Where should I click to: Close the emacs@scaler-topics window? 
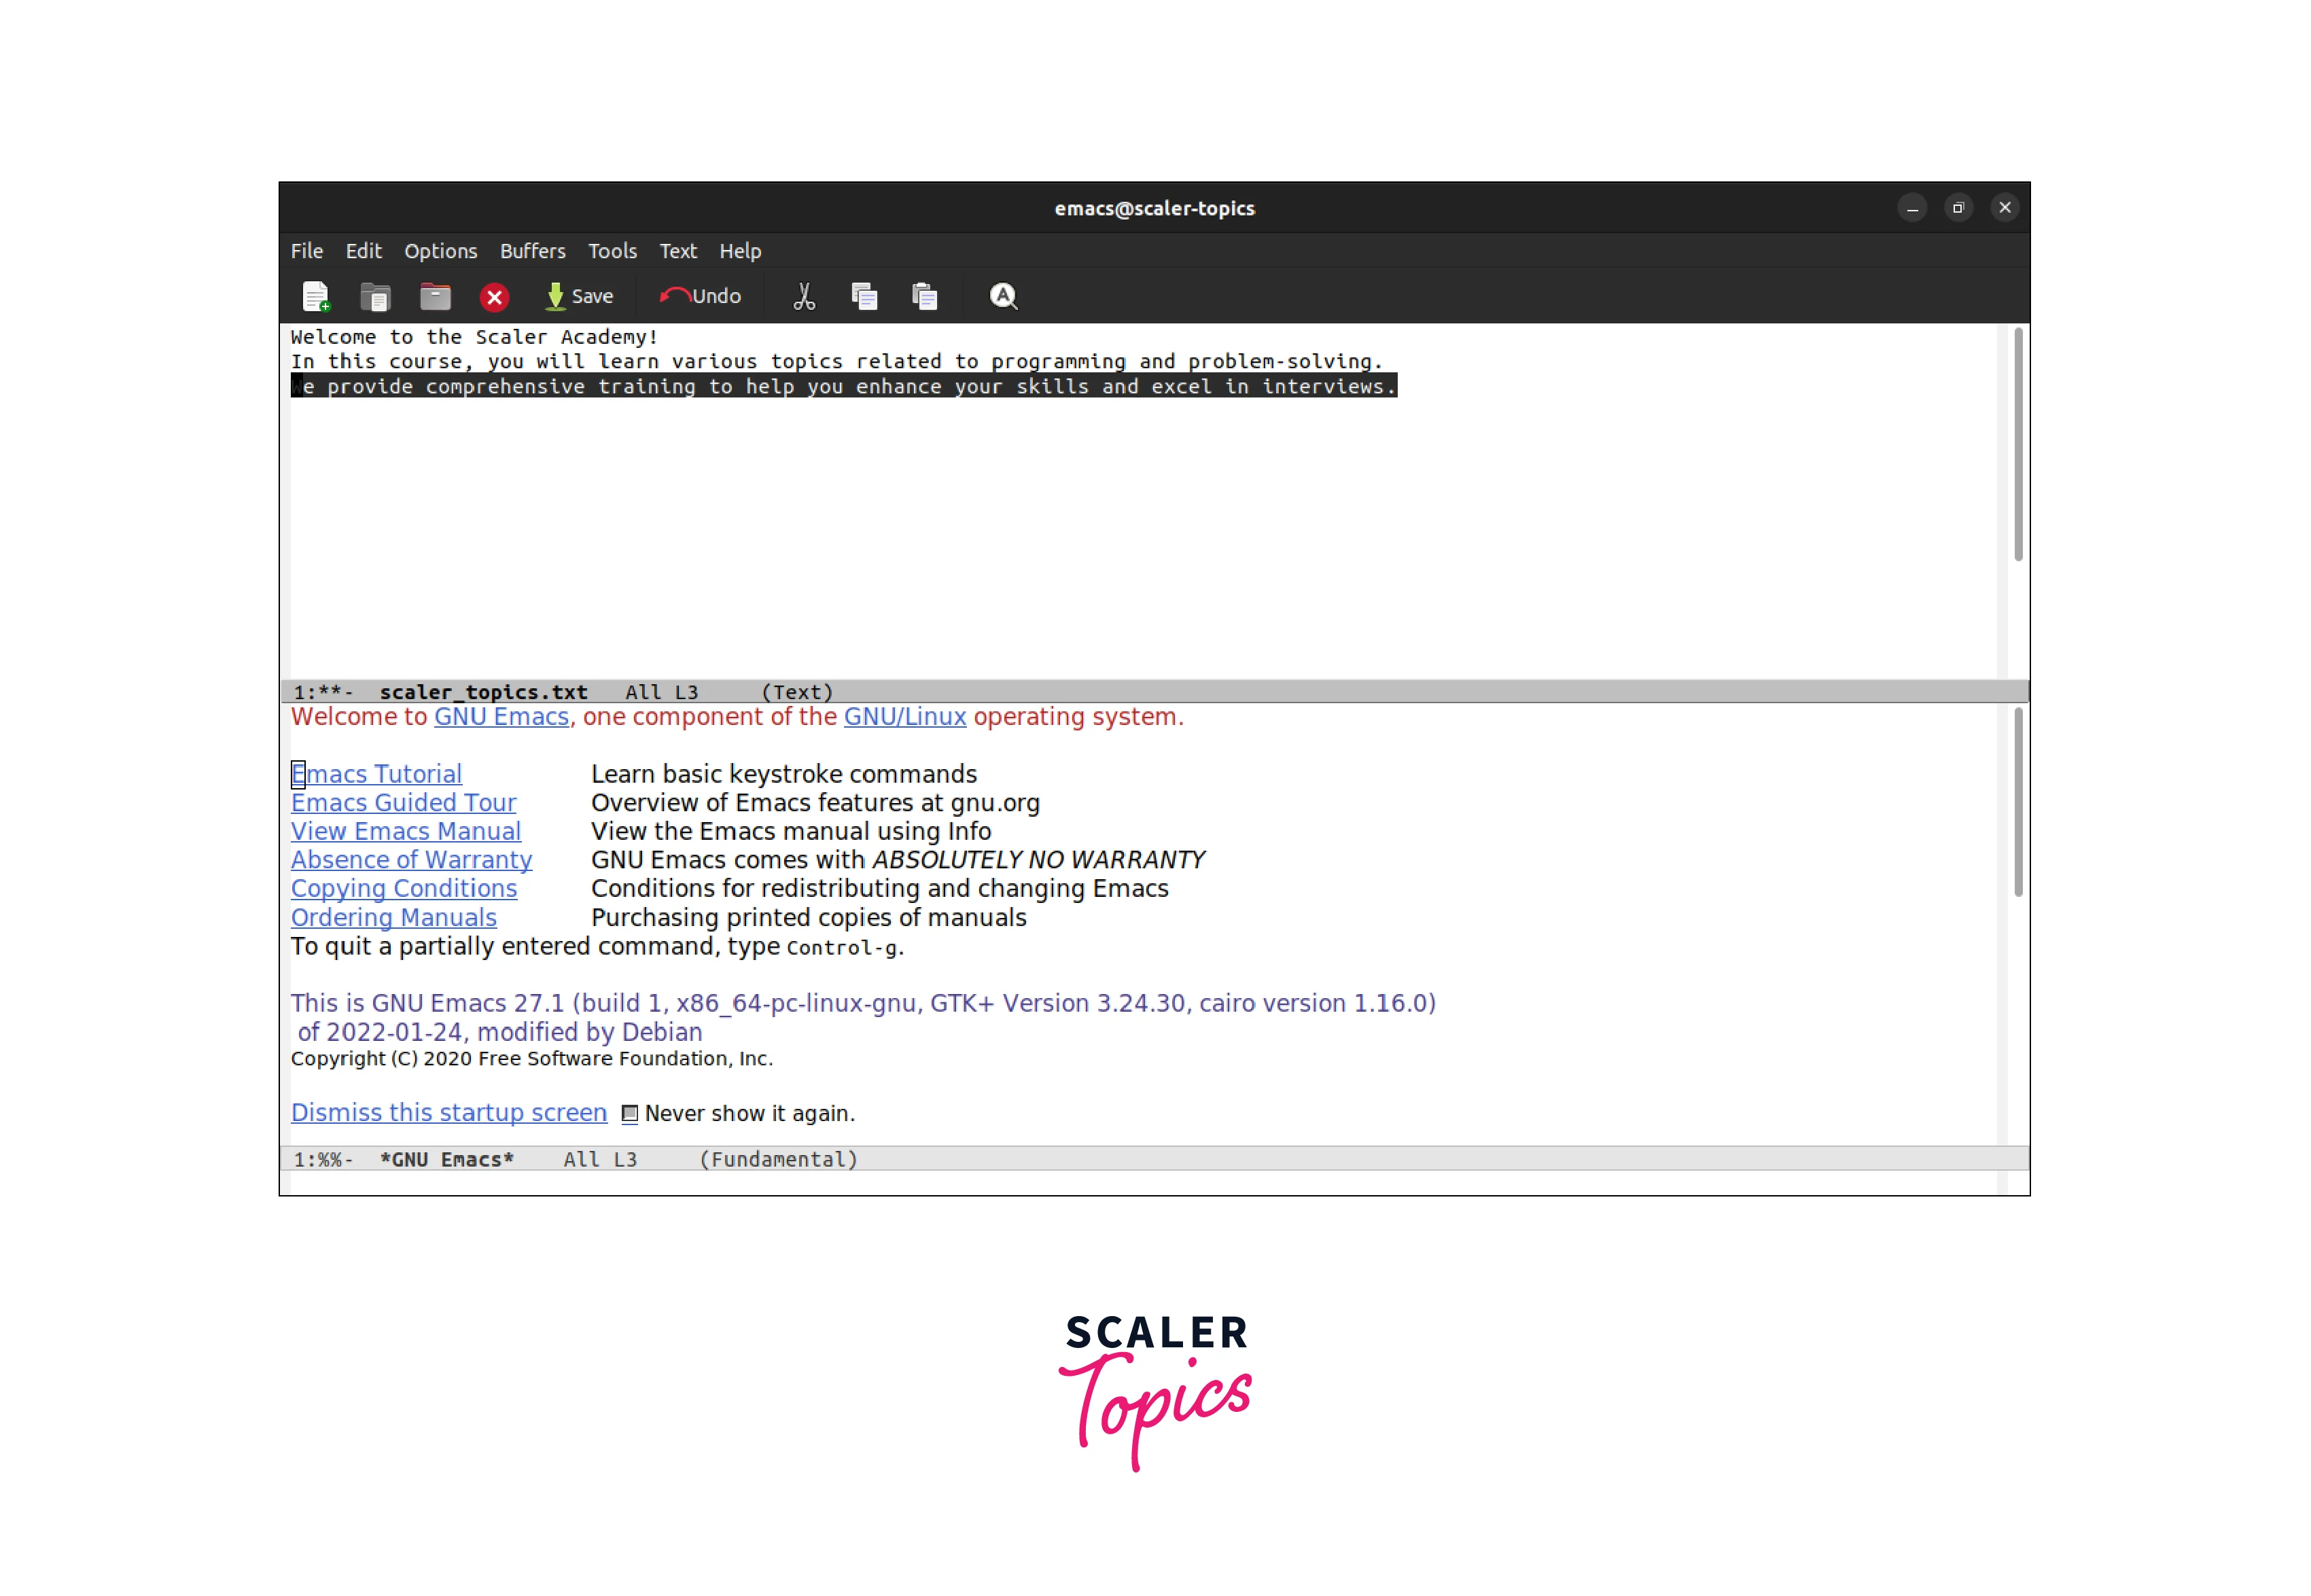2005,208
